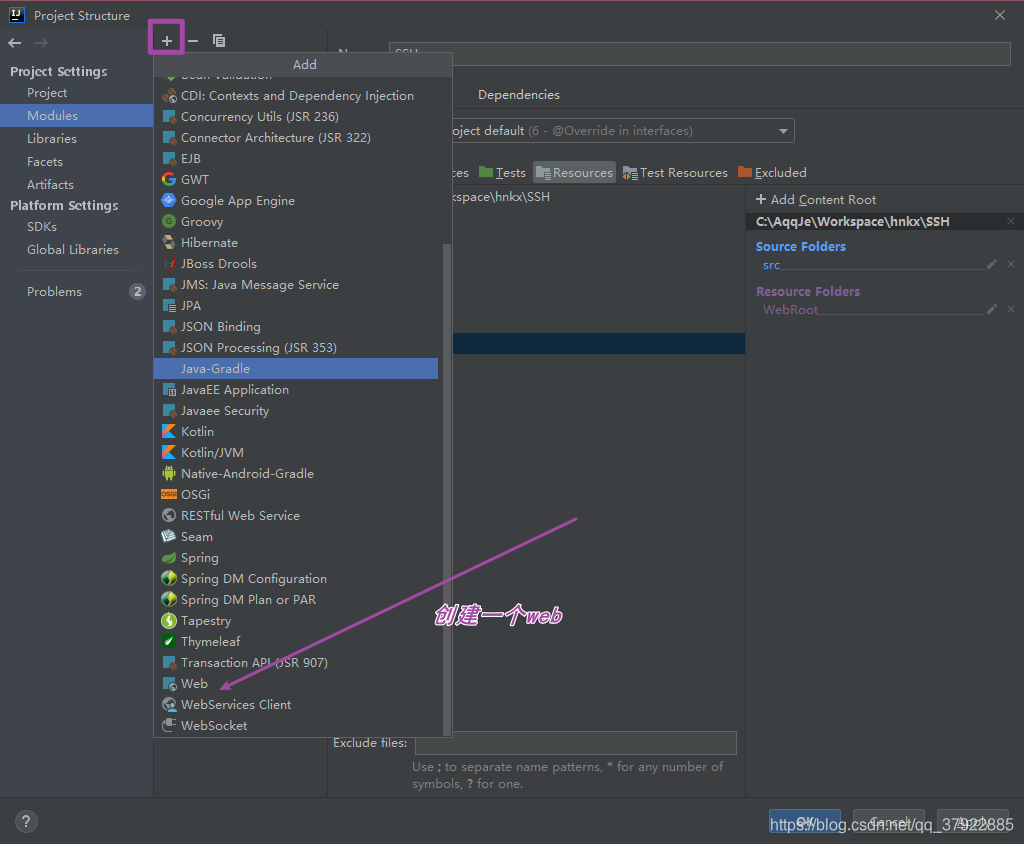
Task: Select the OSGi entry
Action: [x=296, y=495]
